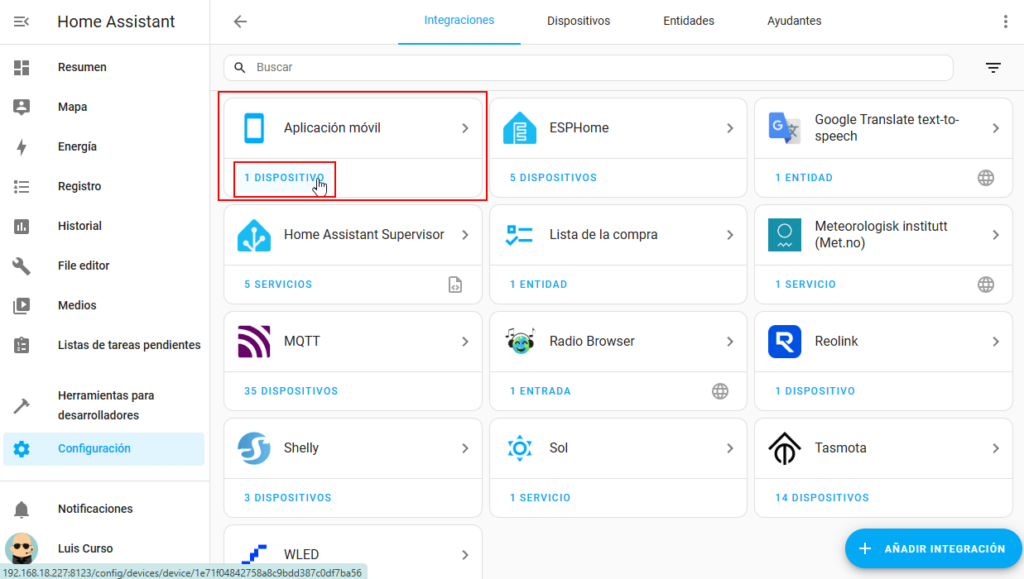The height and width of the screenshot is (579, 1024).
Task: Switch to the Dispositivos tab
Action: point(578,21)
